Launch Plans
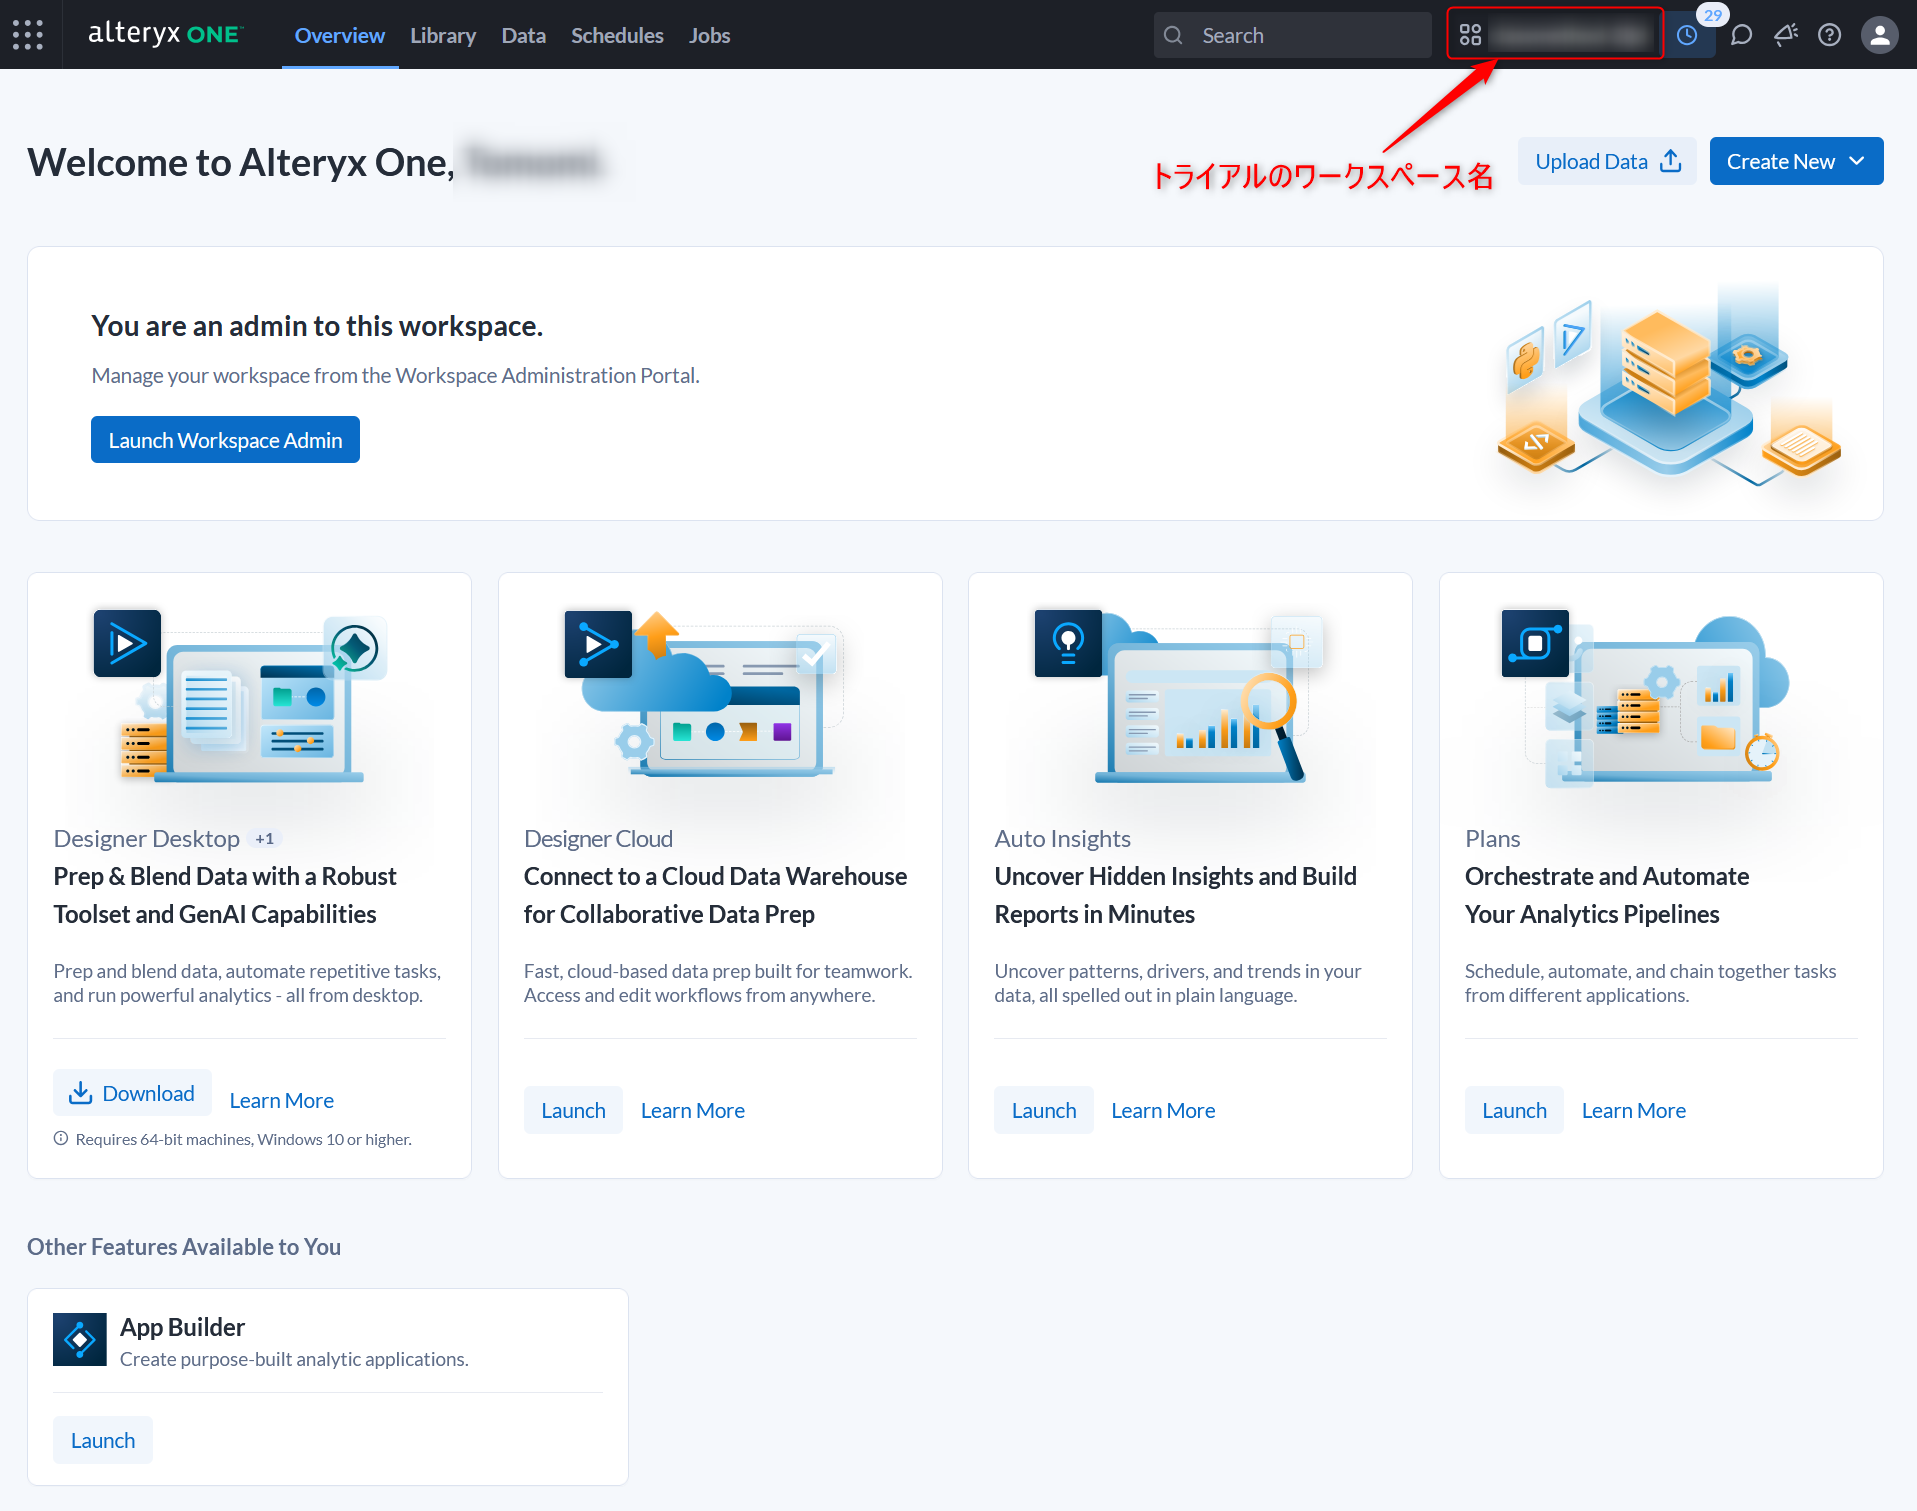Screen dimensions: 1917x1511 [x=1514, y=1110]
